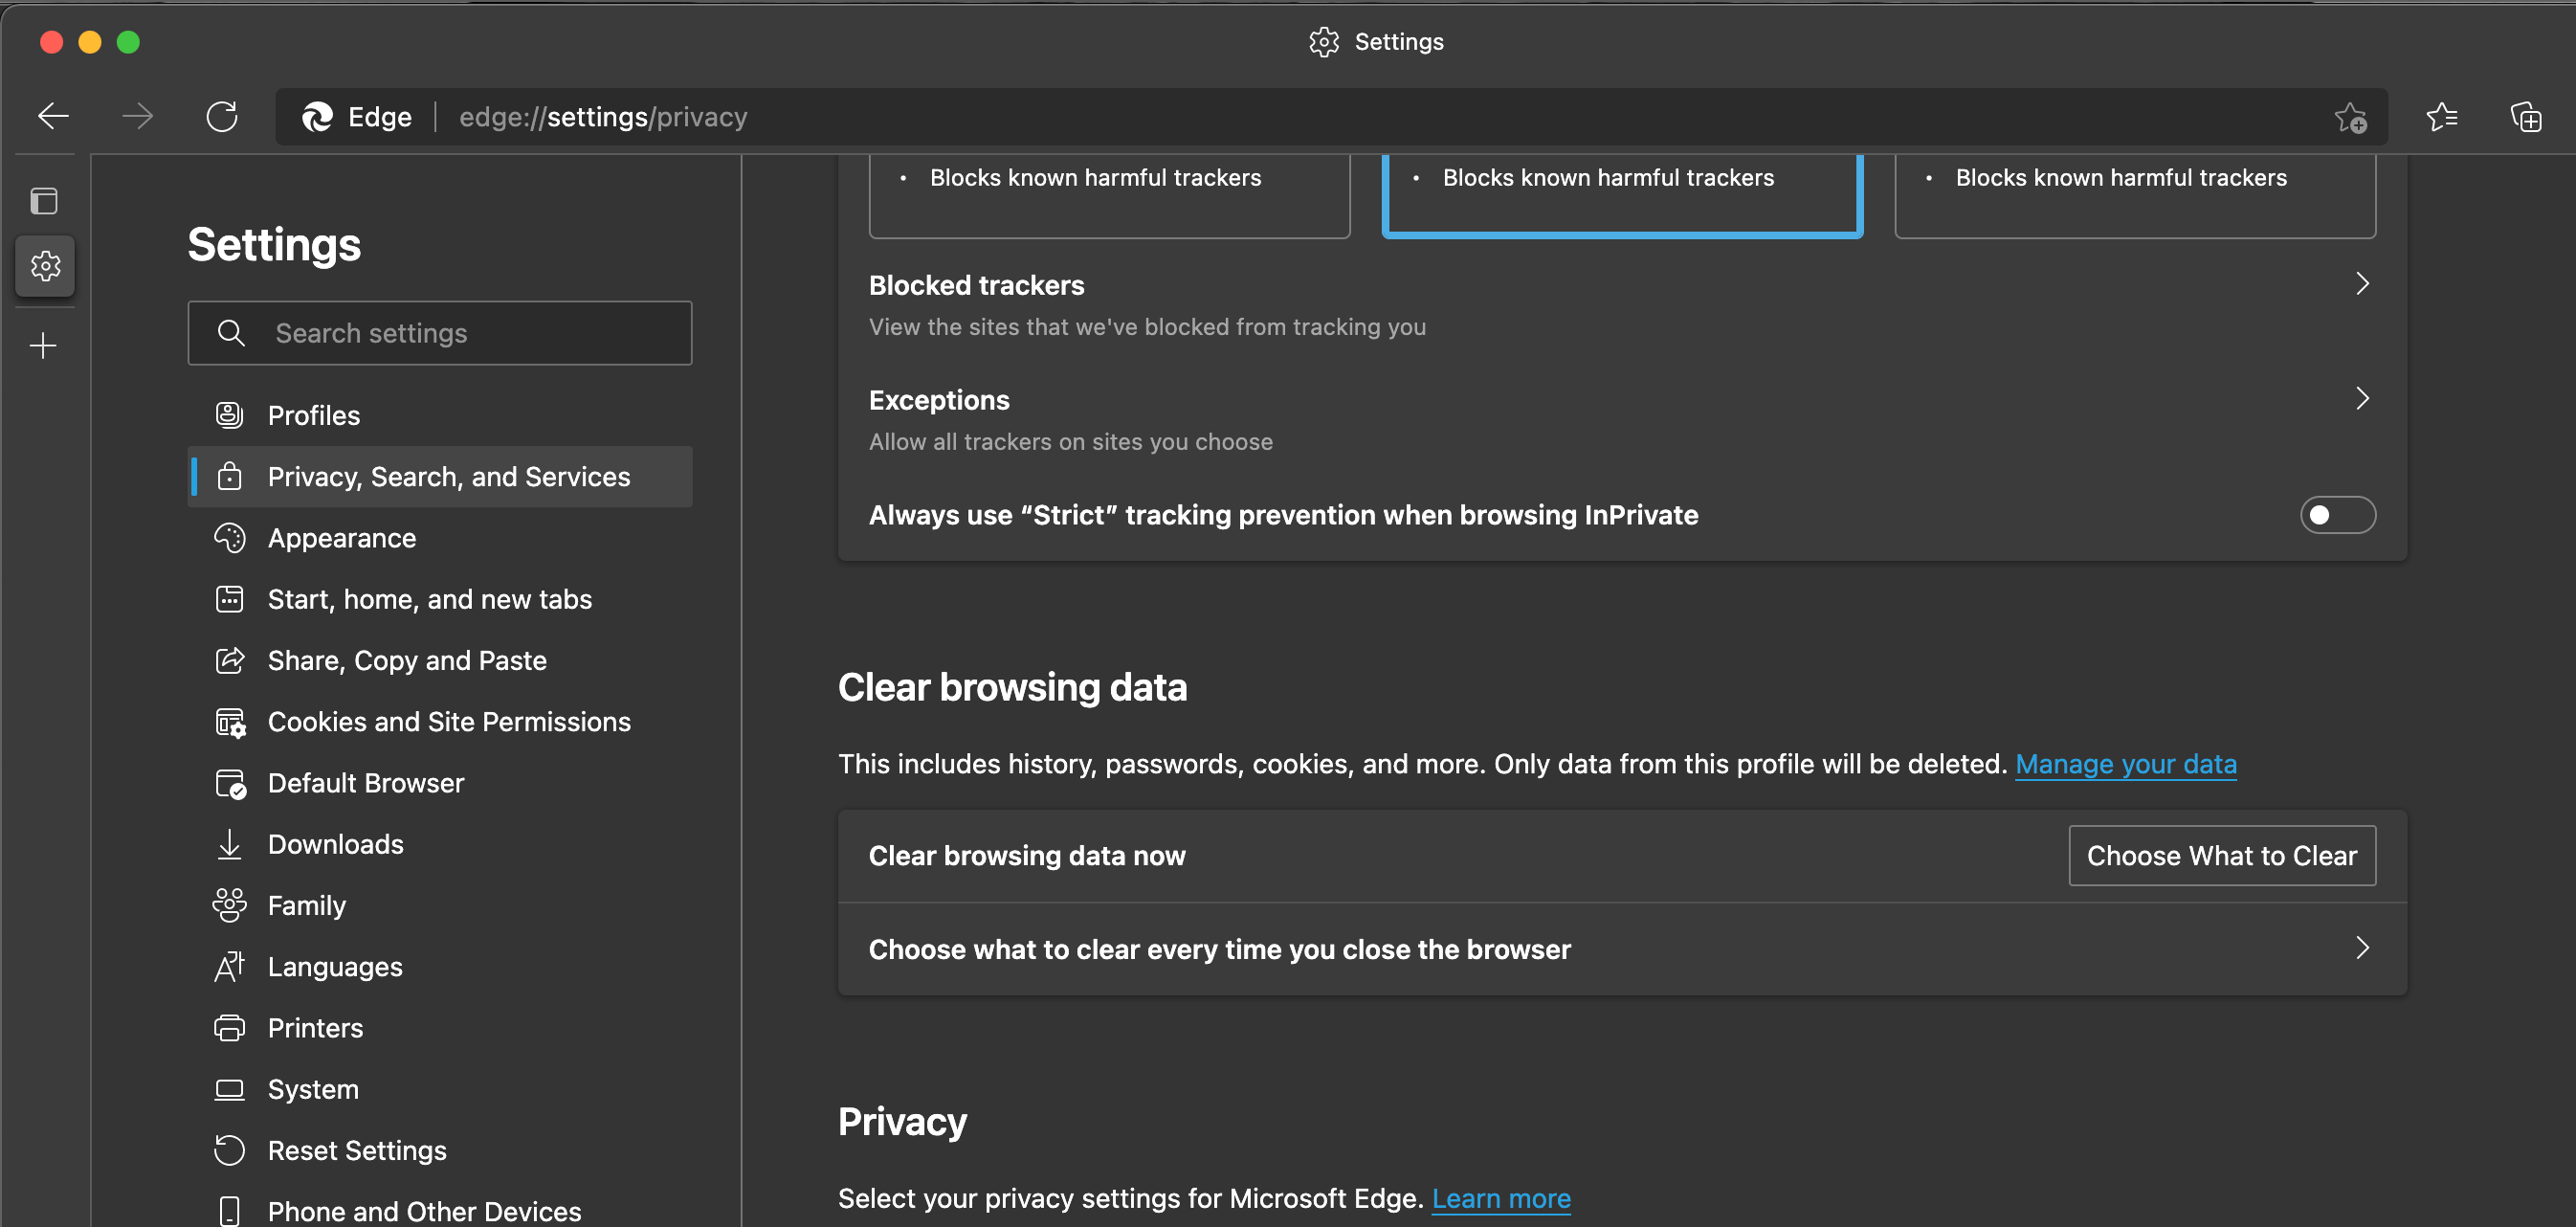Enable Strict tracking prevention for InPrivate
This screenshot has height=1227, width=2576.
(x=2336, y=515)
